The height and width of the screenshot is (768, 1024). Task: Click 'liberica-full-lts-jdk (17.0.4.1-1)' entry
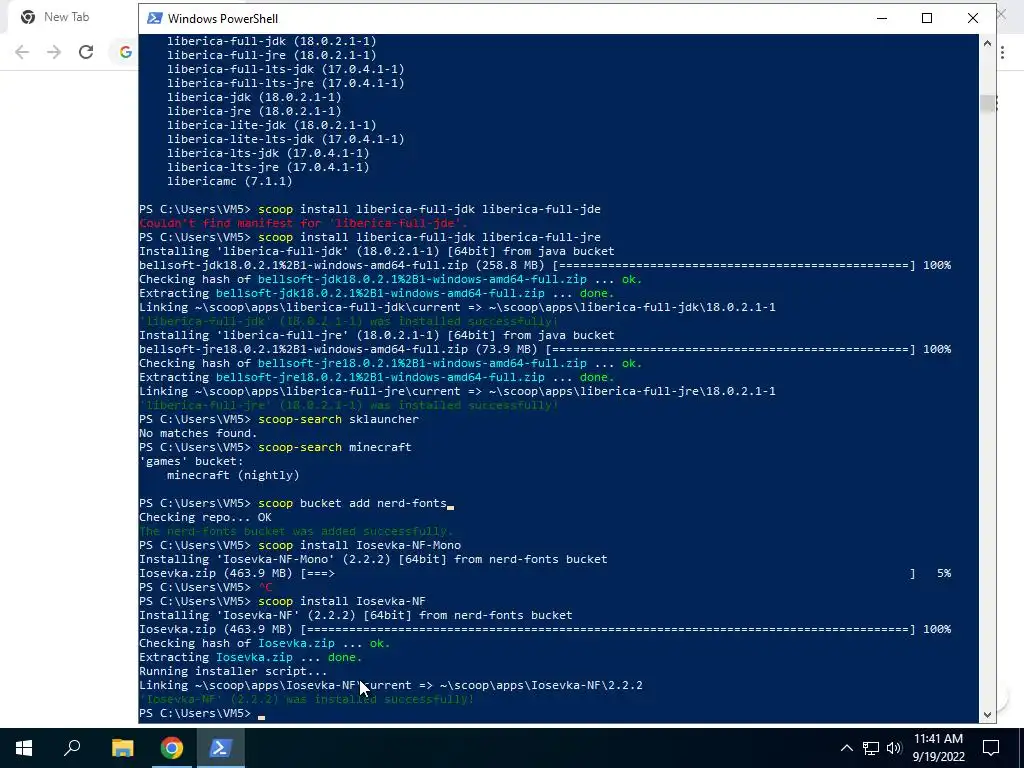click(285, 69)
